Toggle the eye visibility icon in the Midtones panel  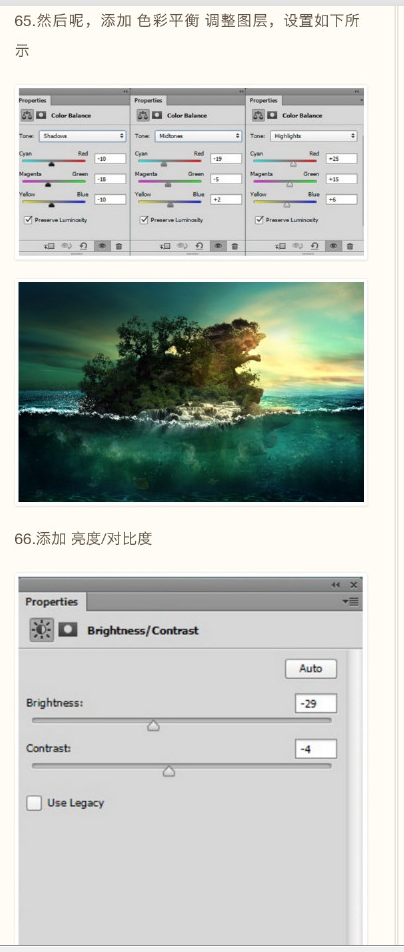pyautogui.click(x=217, y=246)
